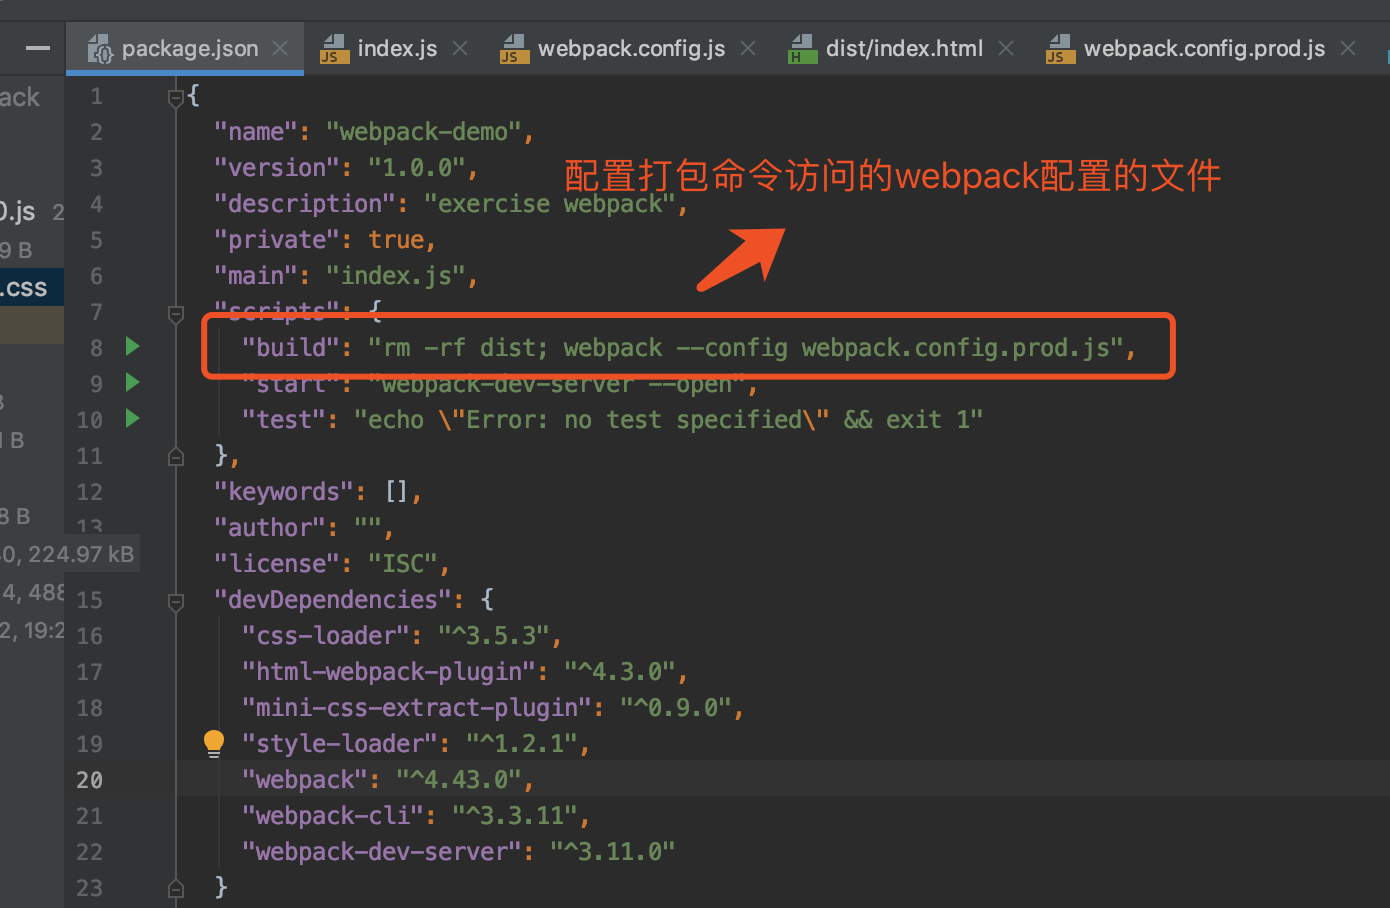Run the build script from gutter

point(132,347)
